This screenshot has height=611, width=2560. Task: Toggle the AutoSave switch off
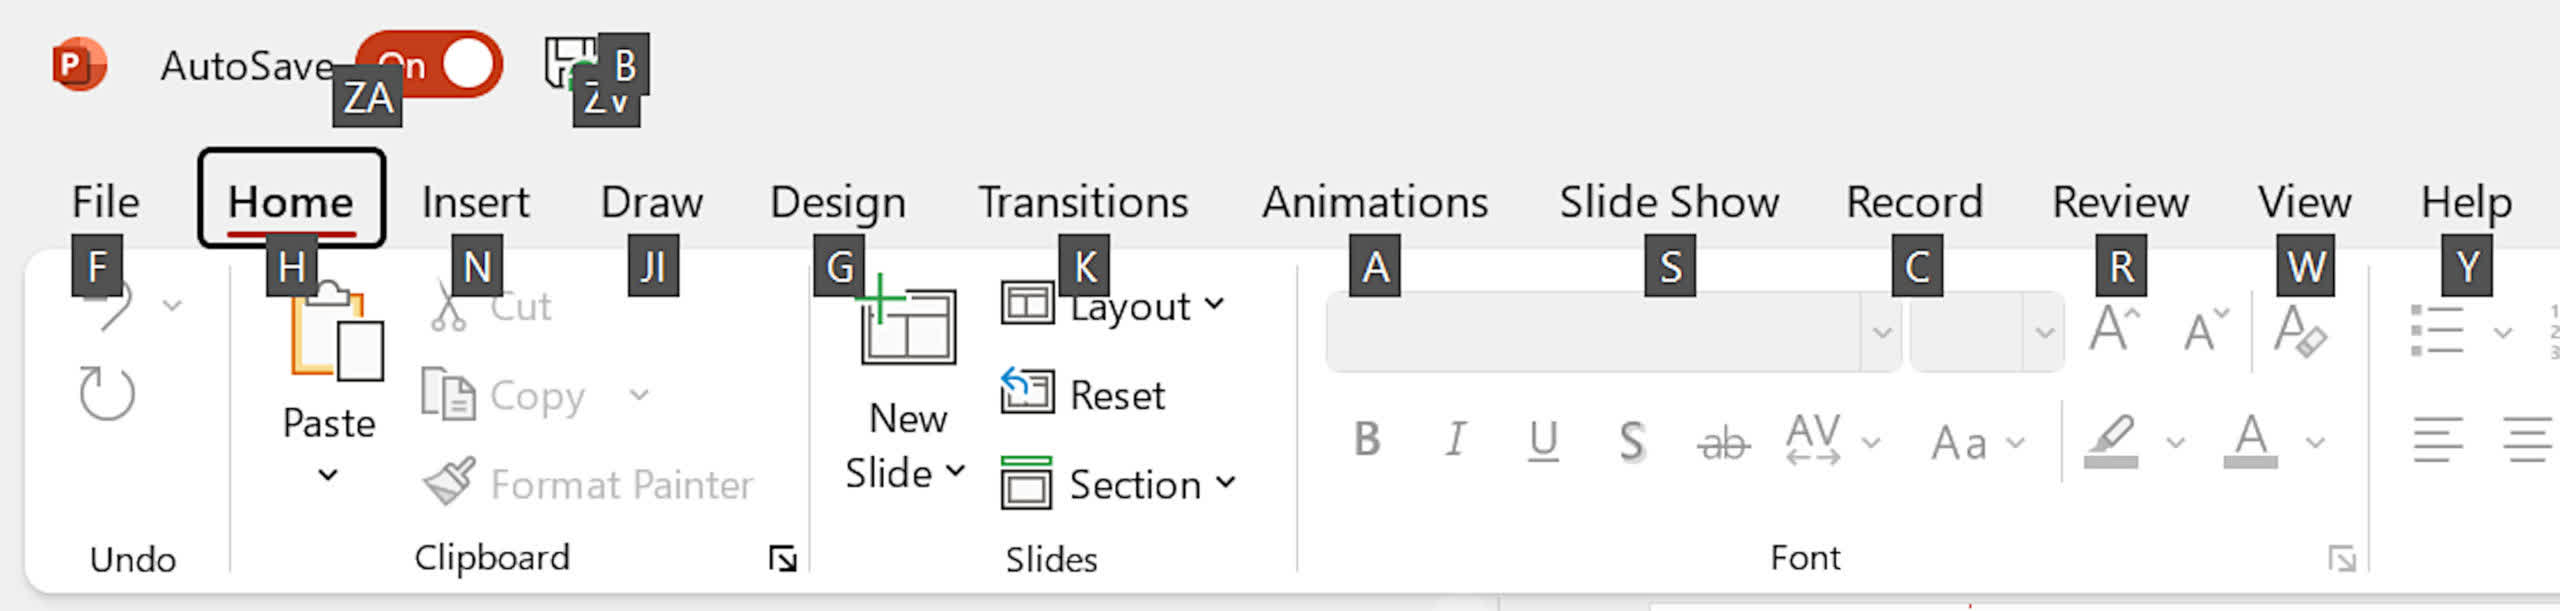[x=430, y=65]
